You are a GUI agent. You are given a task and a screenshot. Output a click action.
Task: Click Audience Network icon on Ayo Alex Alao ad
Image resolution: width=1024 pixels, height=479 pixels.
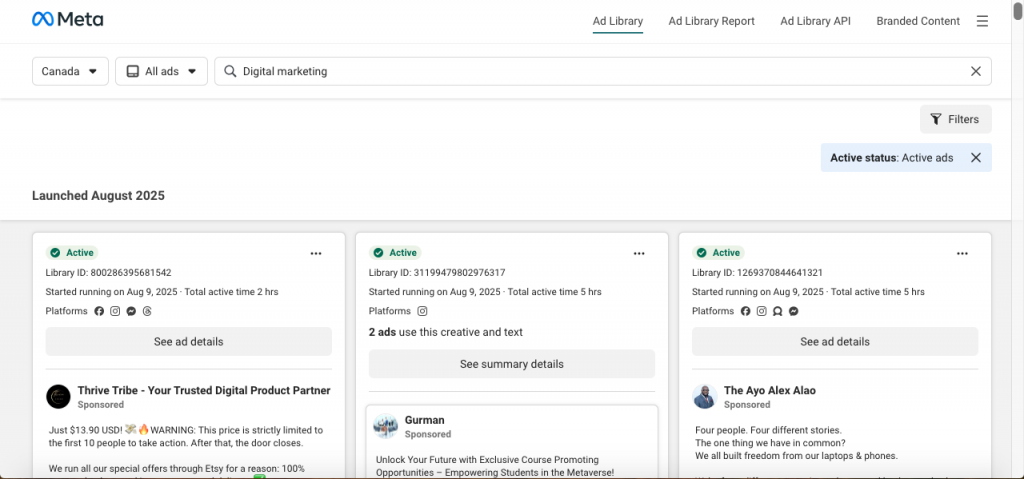[778, 312]
